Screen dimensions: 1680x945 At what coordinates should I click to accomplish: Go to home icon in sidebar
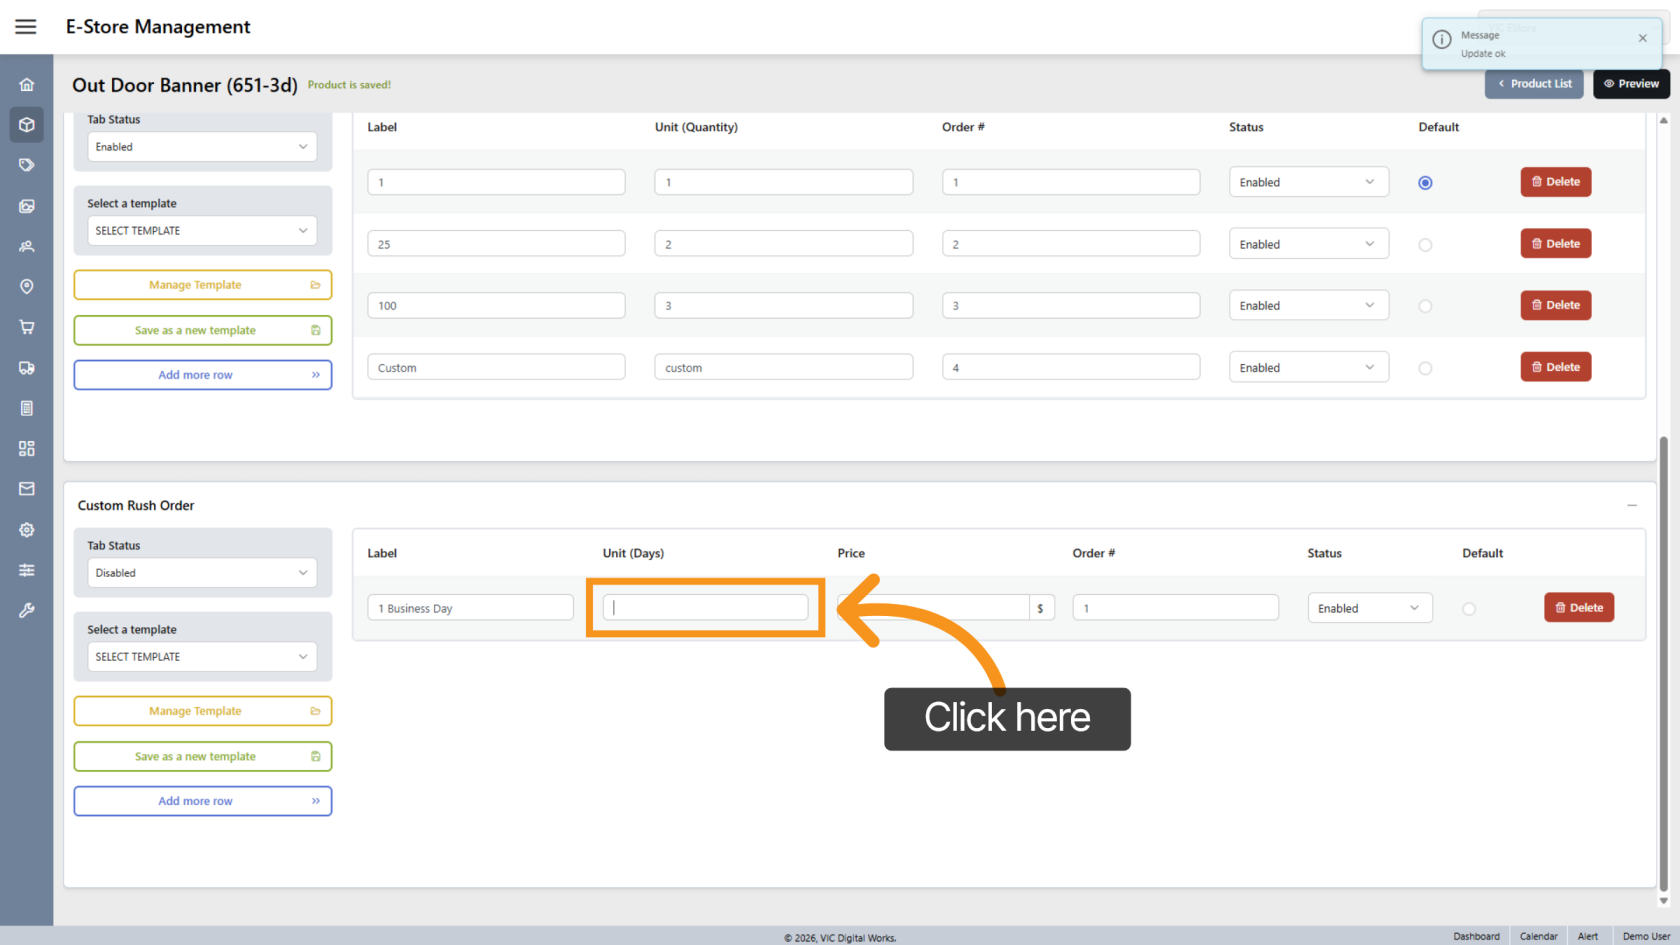(27, 85)
